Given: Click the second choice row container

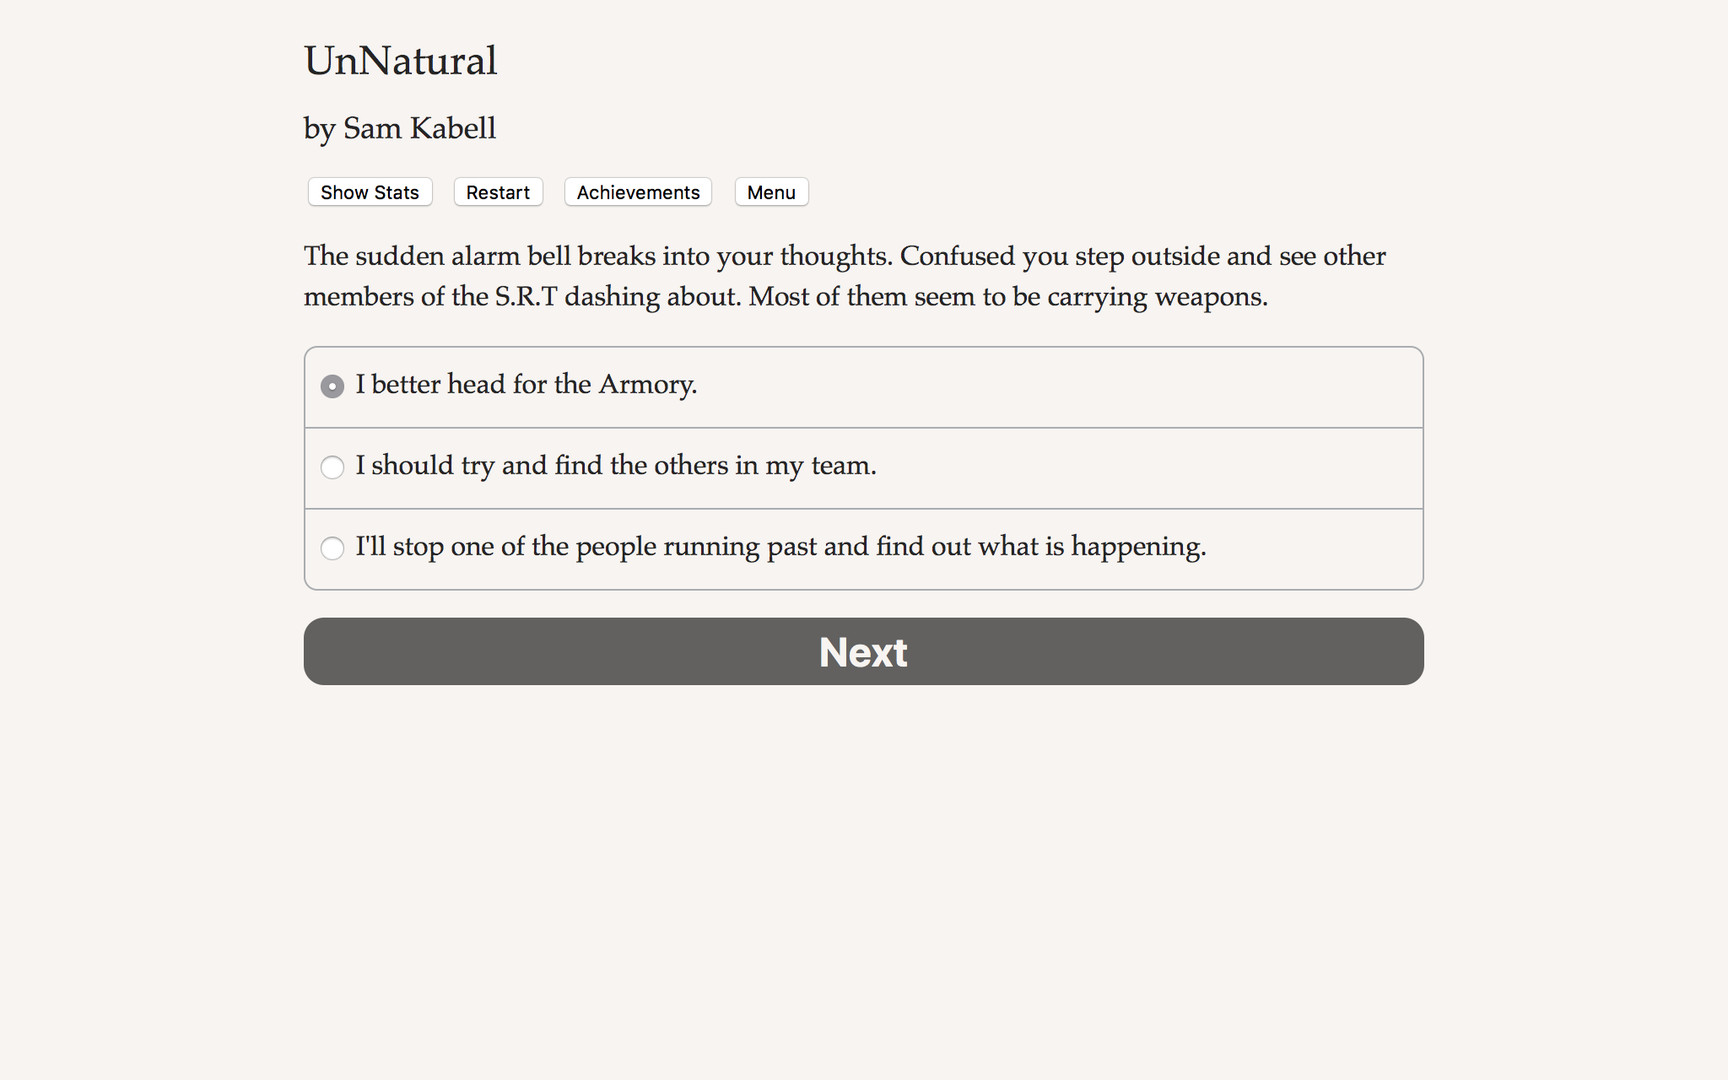Looking at the screenshot, I should [862, 467].
